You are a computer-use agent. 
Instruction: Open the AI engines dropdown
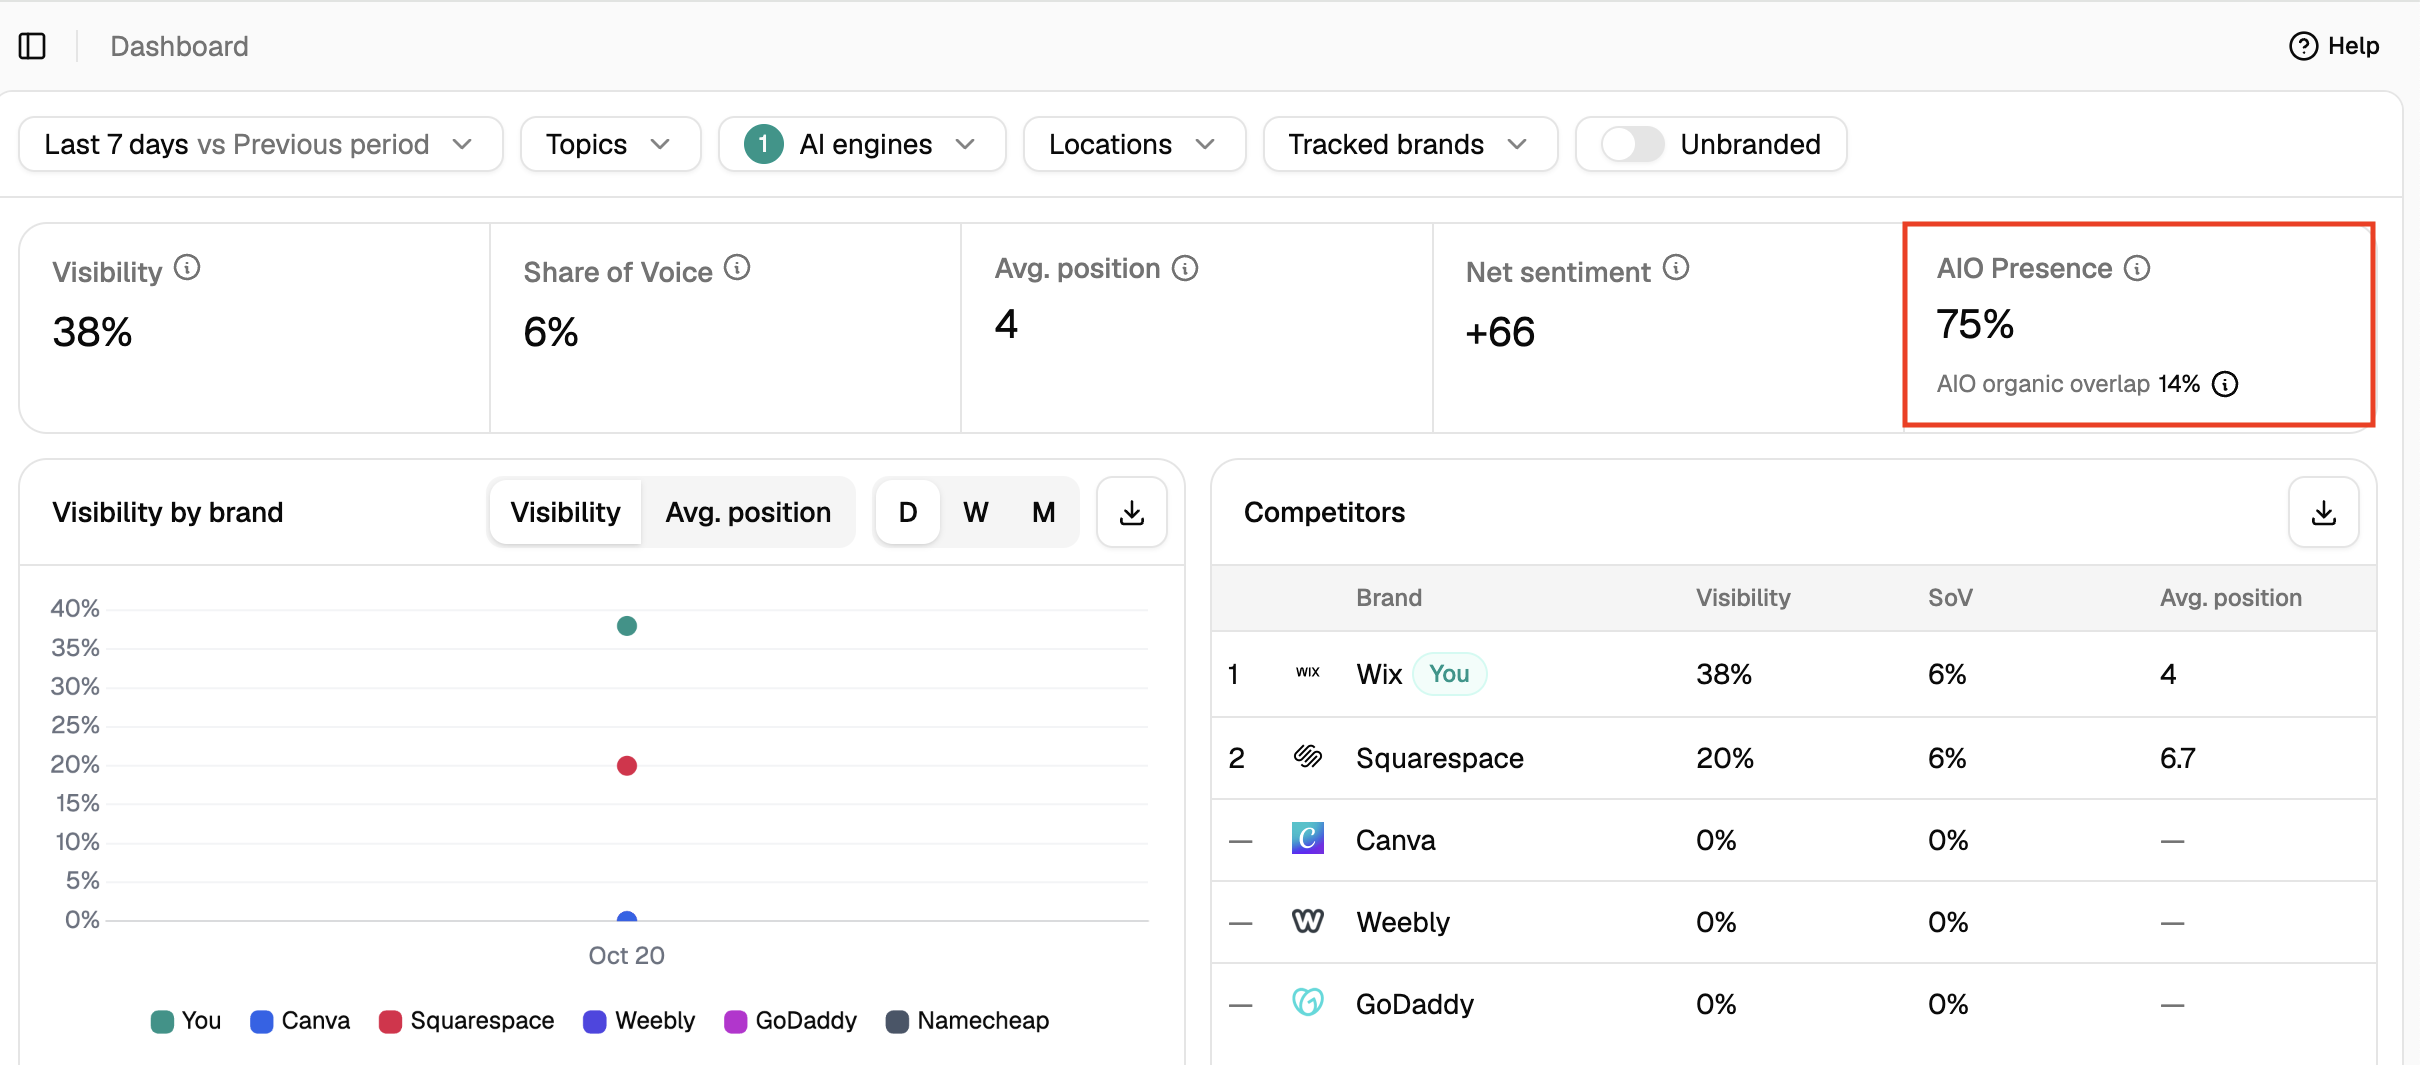click(x=862, y=144)
